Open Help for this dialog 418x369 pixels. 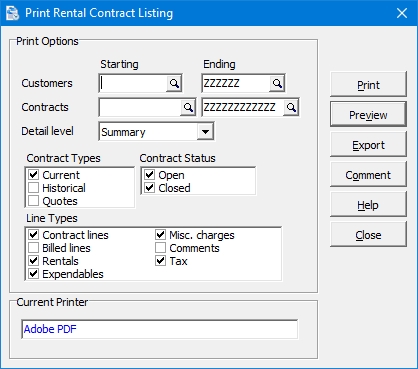coord(368,204)
